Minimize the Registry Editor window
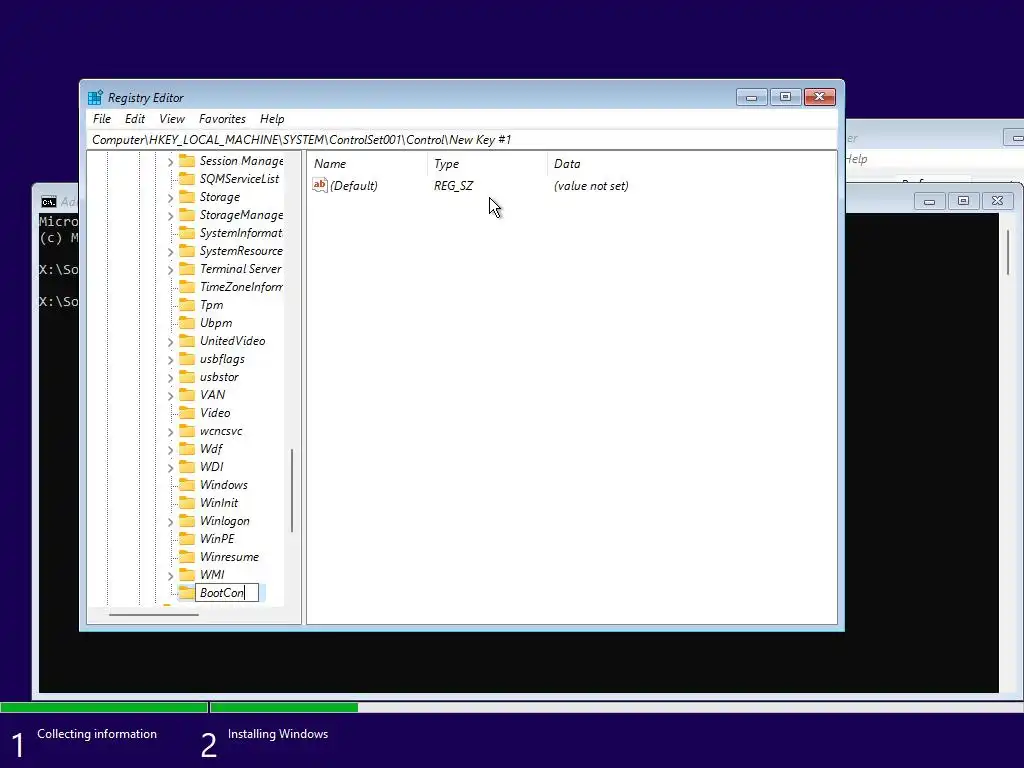Viewport: 1024px width, 768px height. point(751,97)
